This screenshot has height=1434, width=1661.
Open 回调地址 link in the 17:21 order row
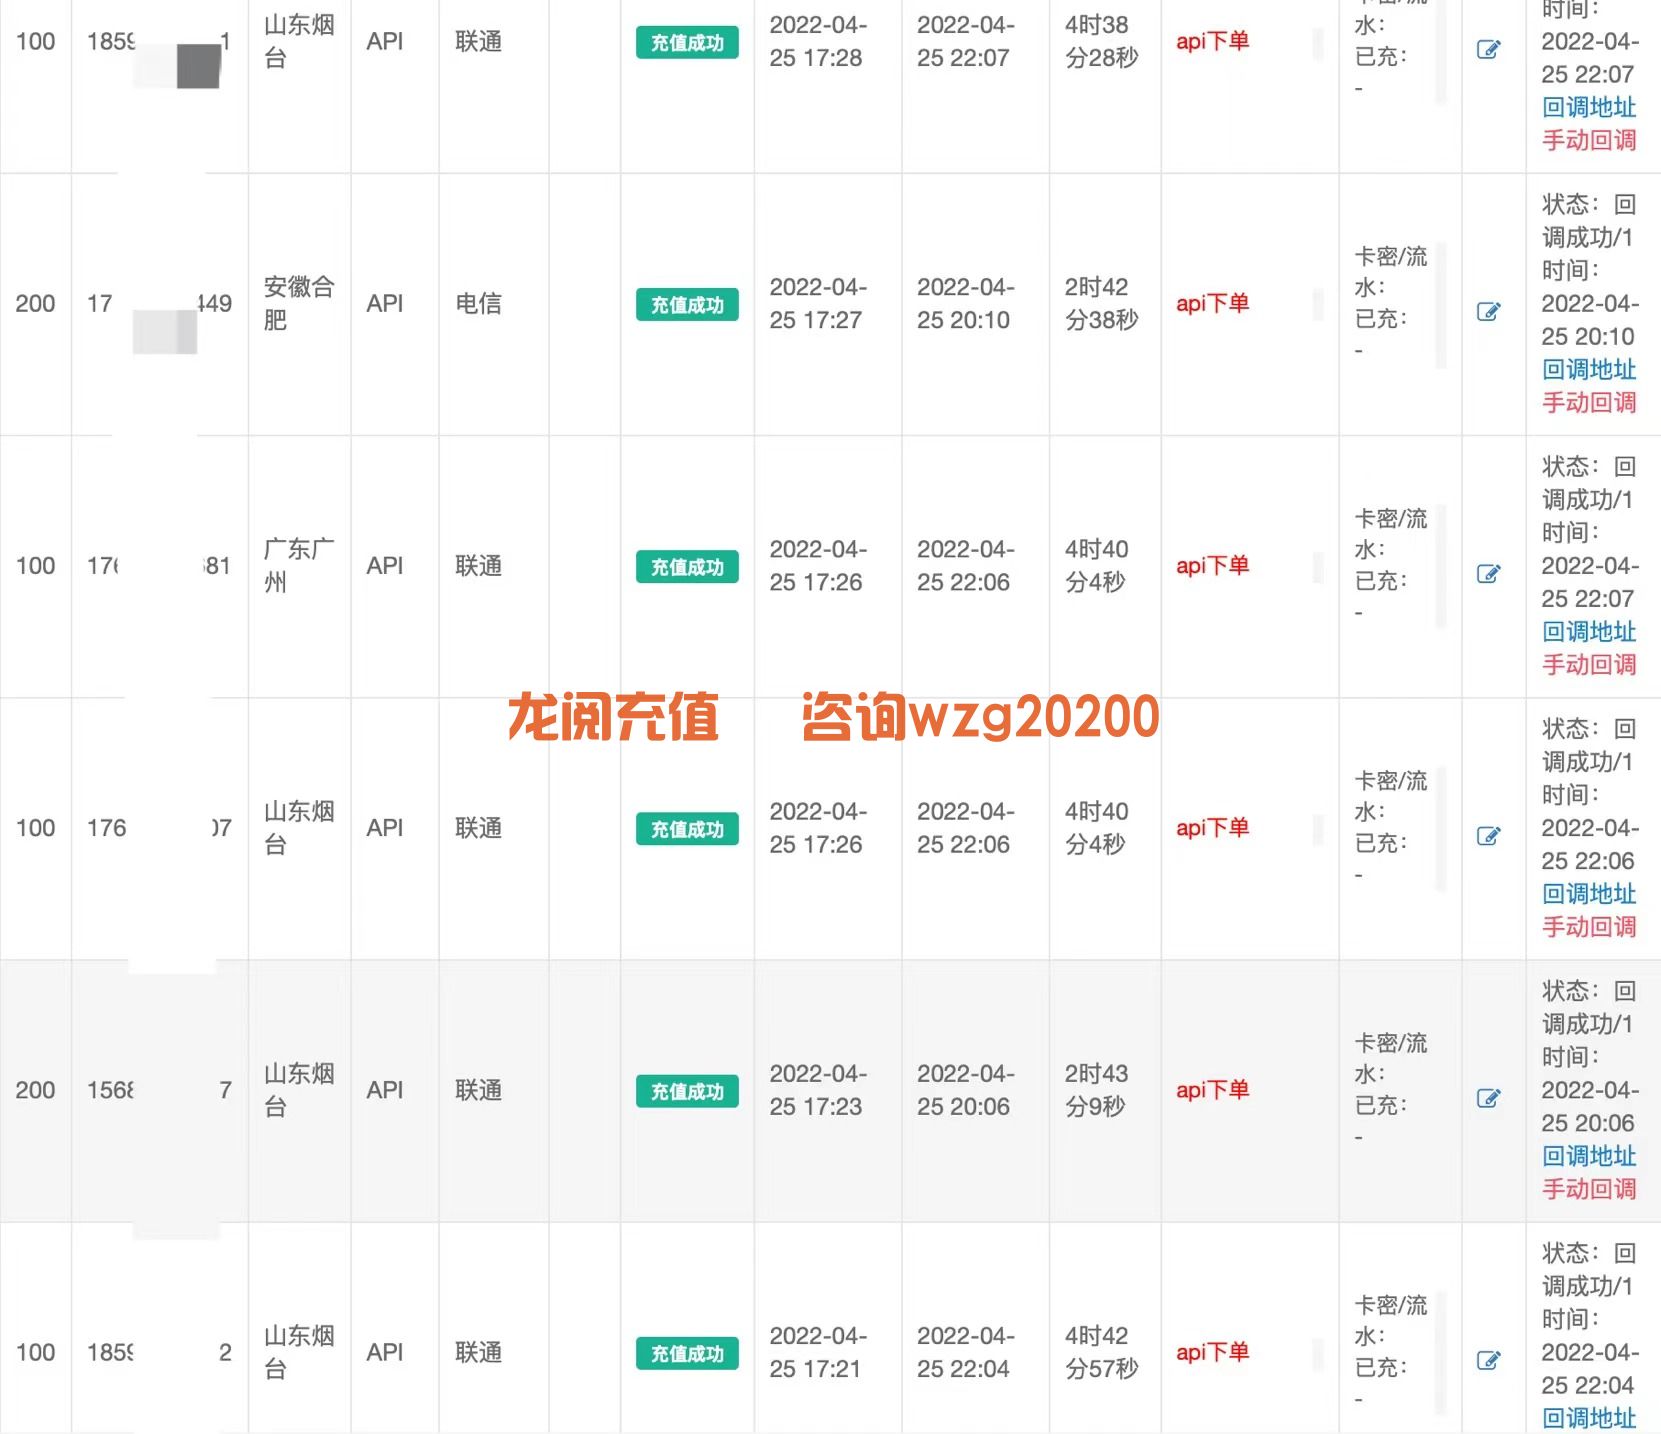click(x=1589, y=1417)
